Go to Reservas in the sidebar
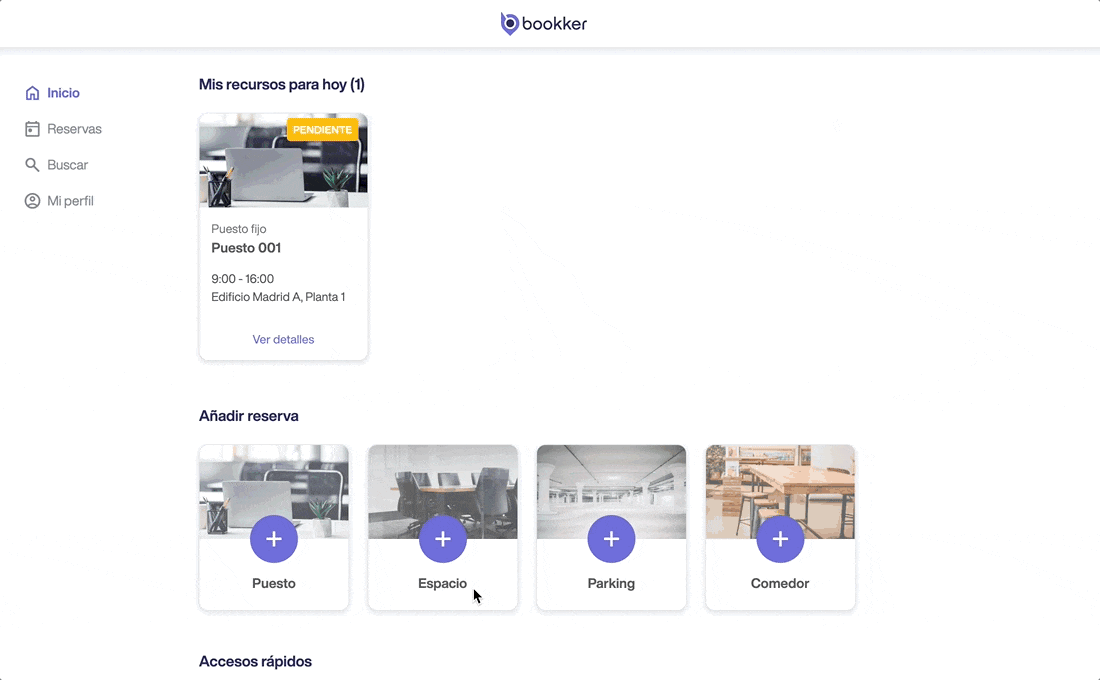 (74, 129)
